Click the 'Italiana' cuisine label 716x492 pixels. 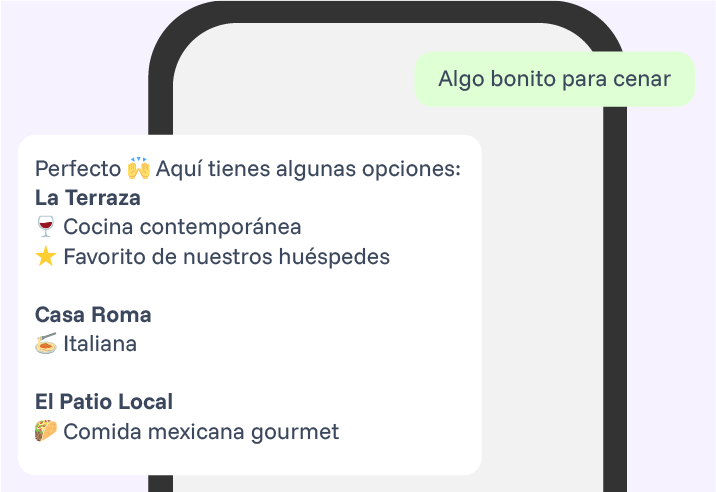coord(100,345)
